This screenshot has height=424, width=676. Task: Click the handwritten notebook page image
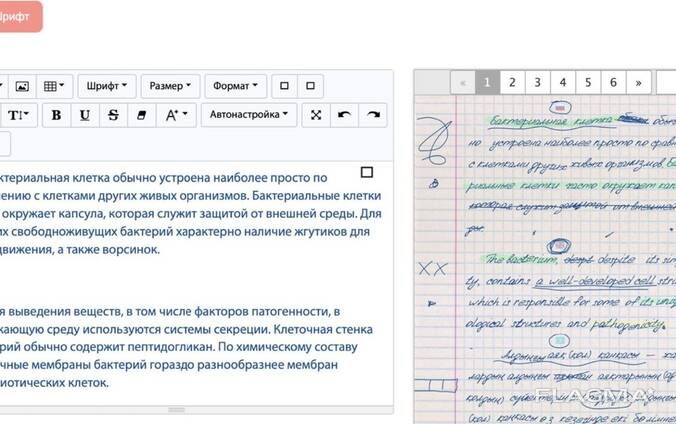(x=545, y=260)
